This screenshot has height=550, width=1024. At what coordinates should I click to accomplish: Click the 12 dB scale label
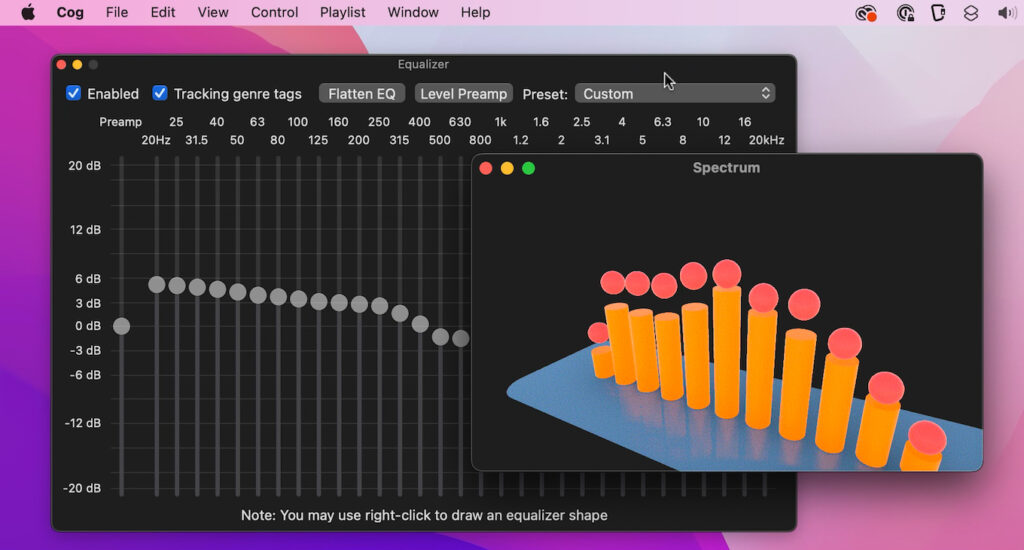[86, 230]
